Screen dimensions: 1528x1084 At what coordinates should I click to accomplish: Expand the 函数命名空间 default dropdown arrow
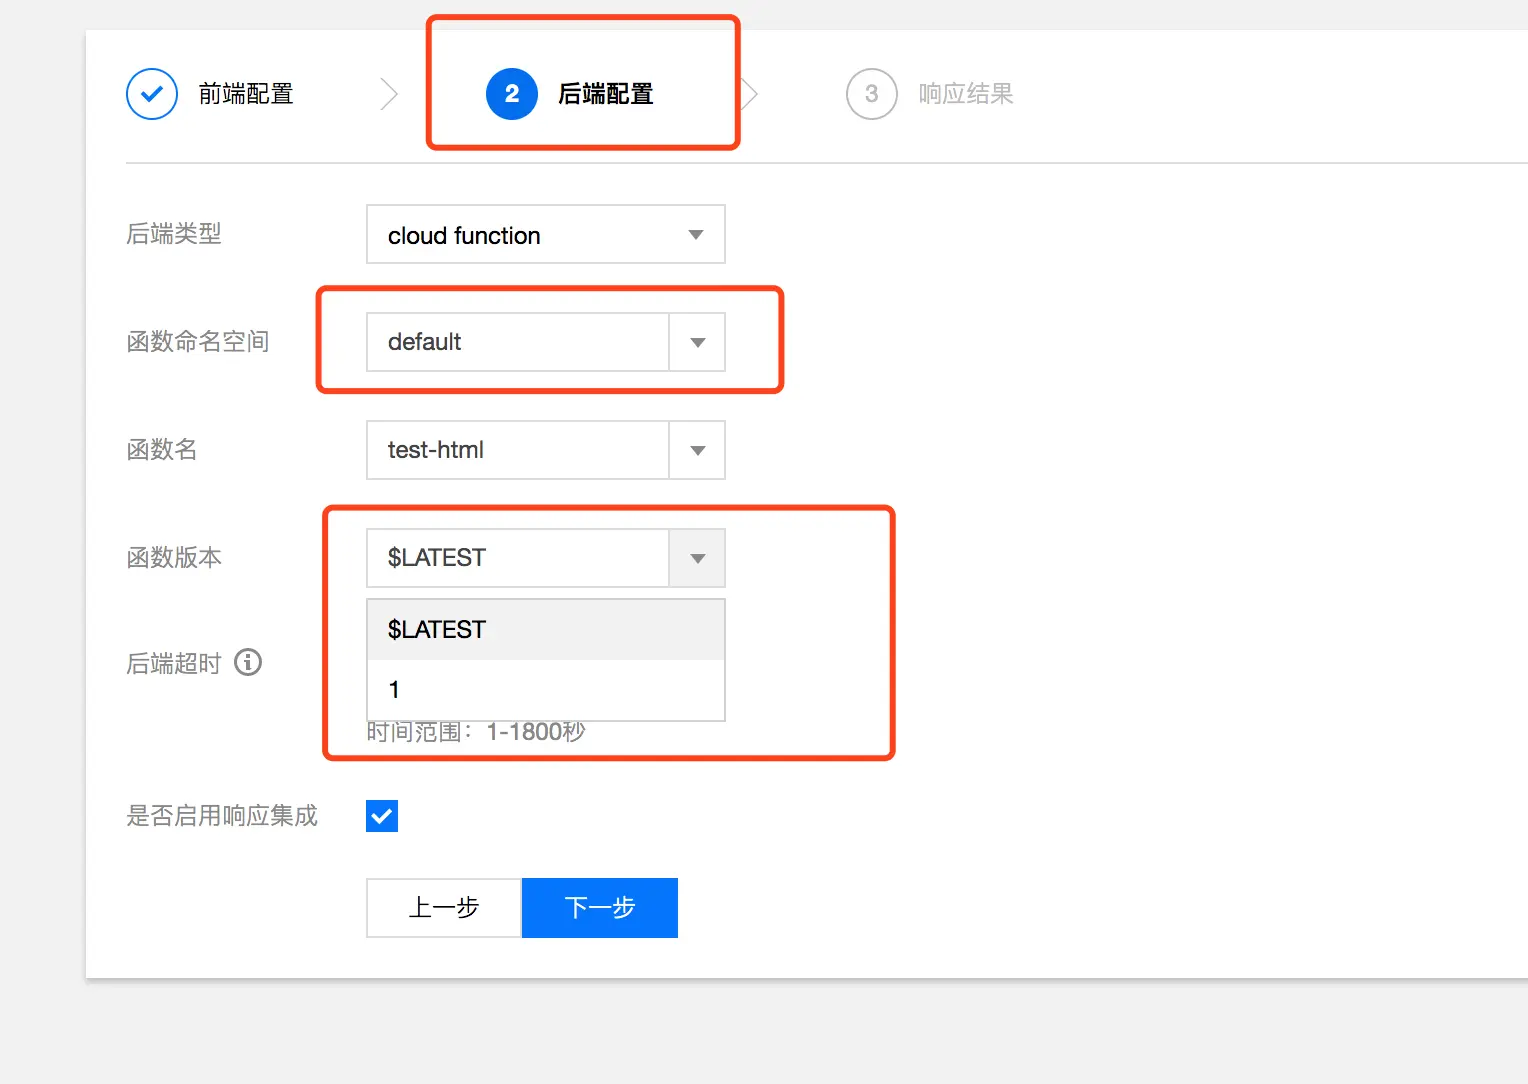click(697, 342)
